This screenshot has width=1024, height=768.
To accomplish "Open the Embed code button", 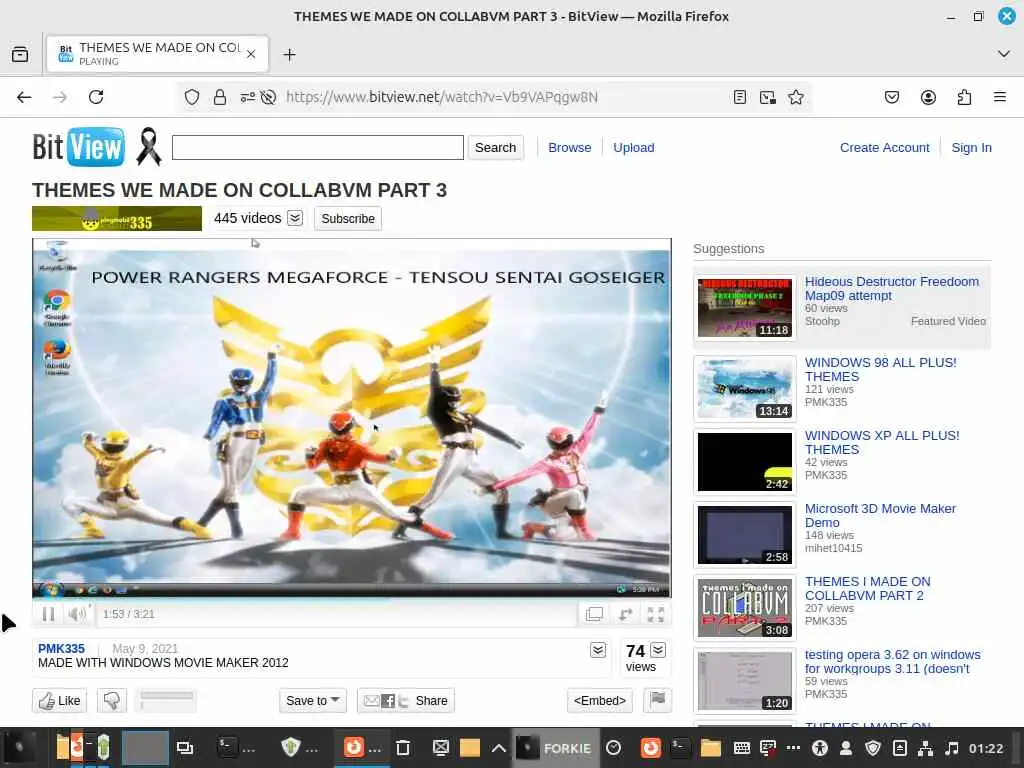I will point(600,701).
